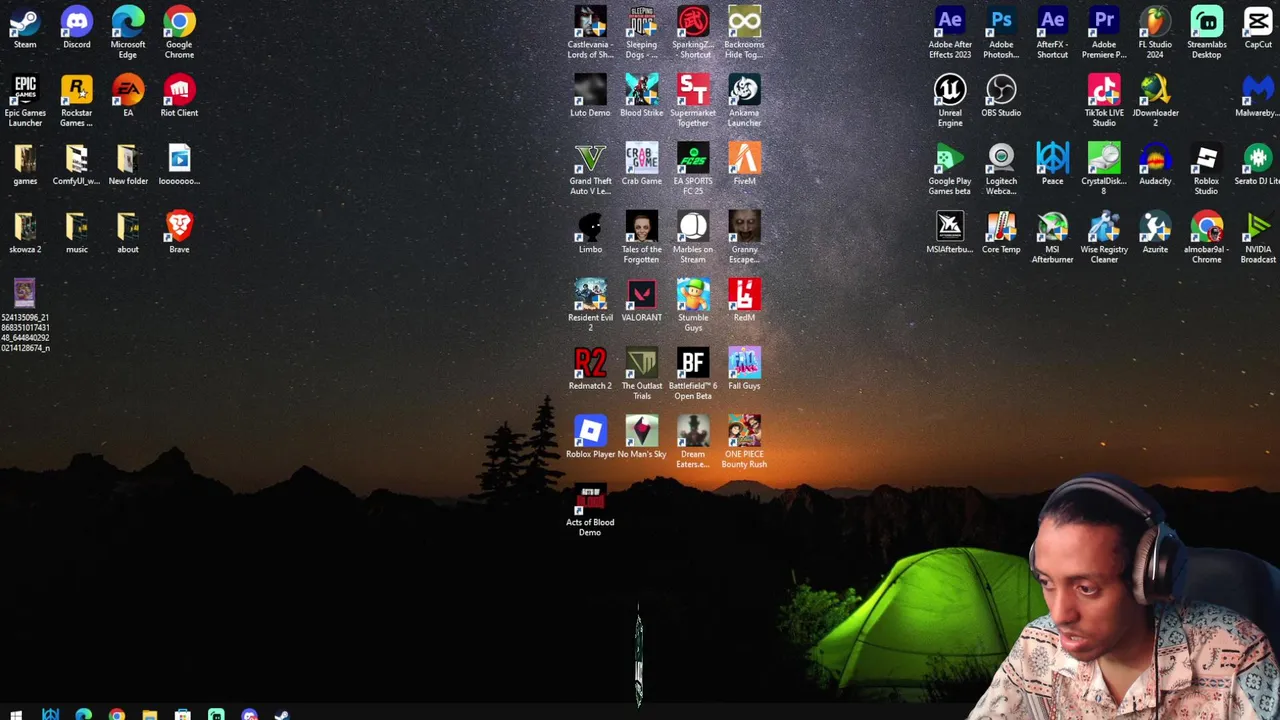Open the Limbo game icon

[590, 227]
